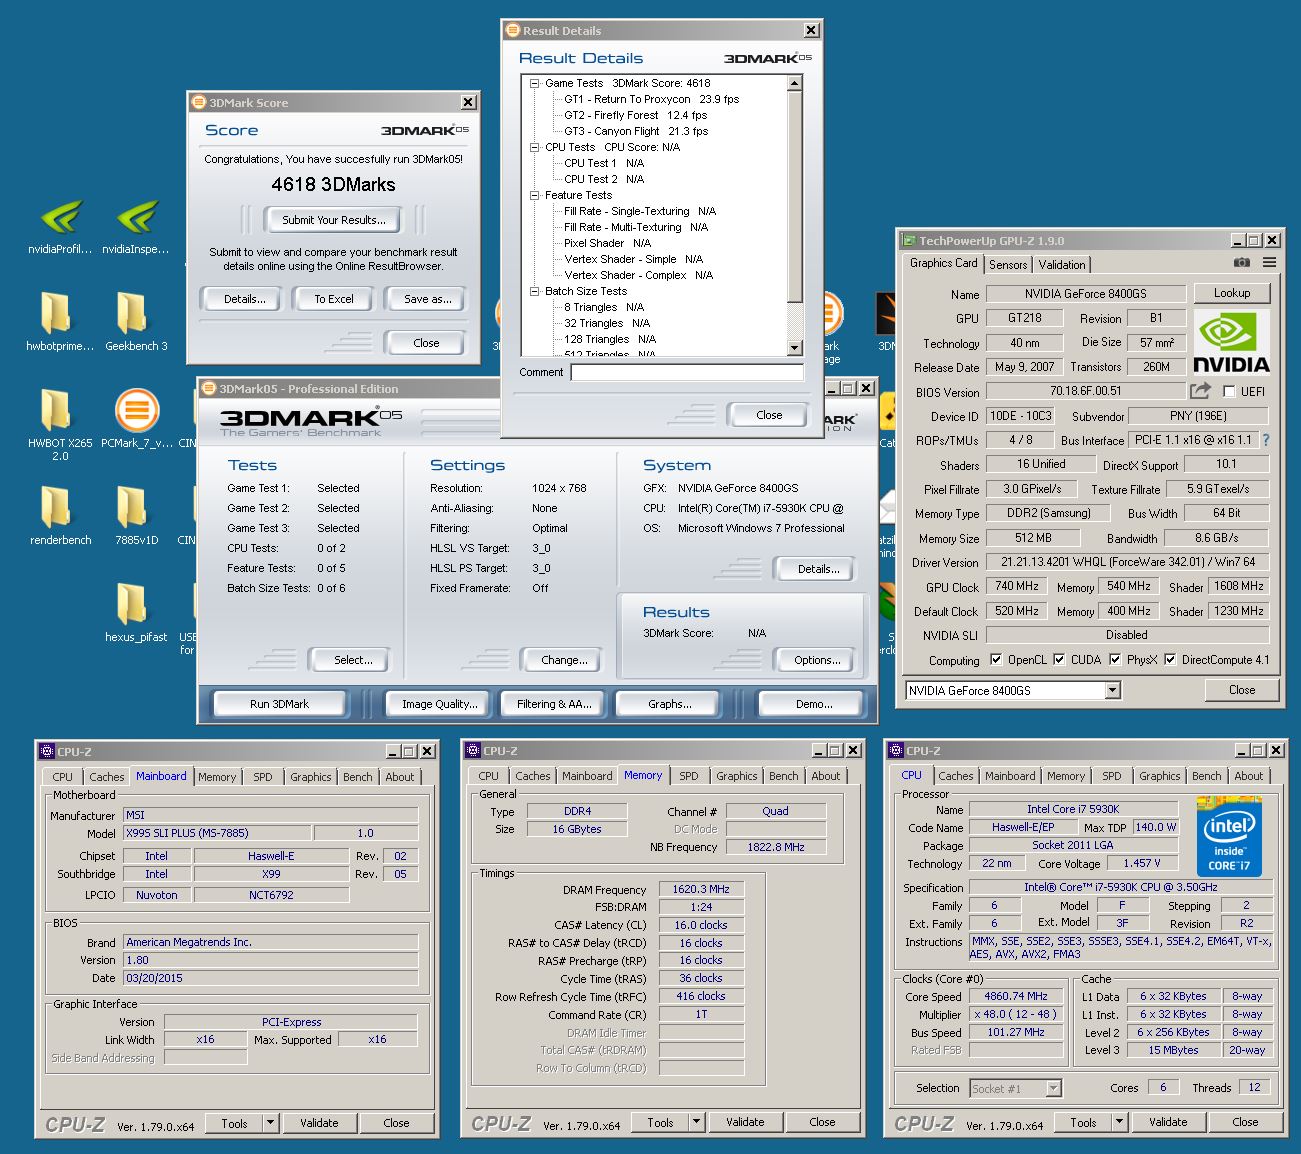Click the Bus Interface question mark icon
1301x1154 pixels.
click(1266, 440)
